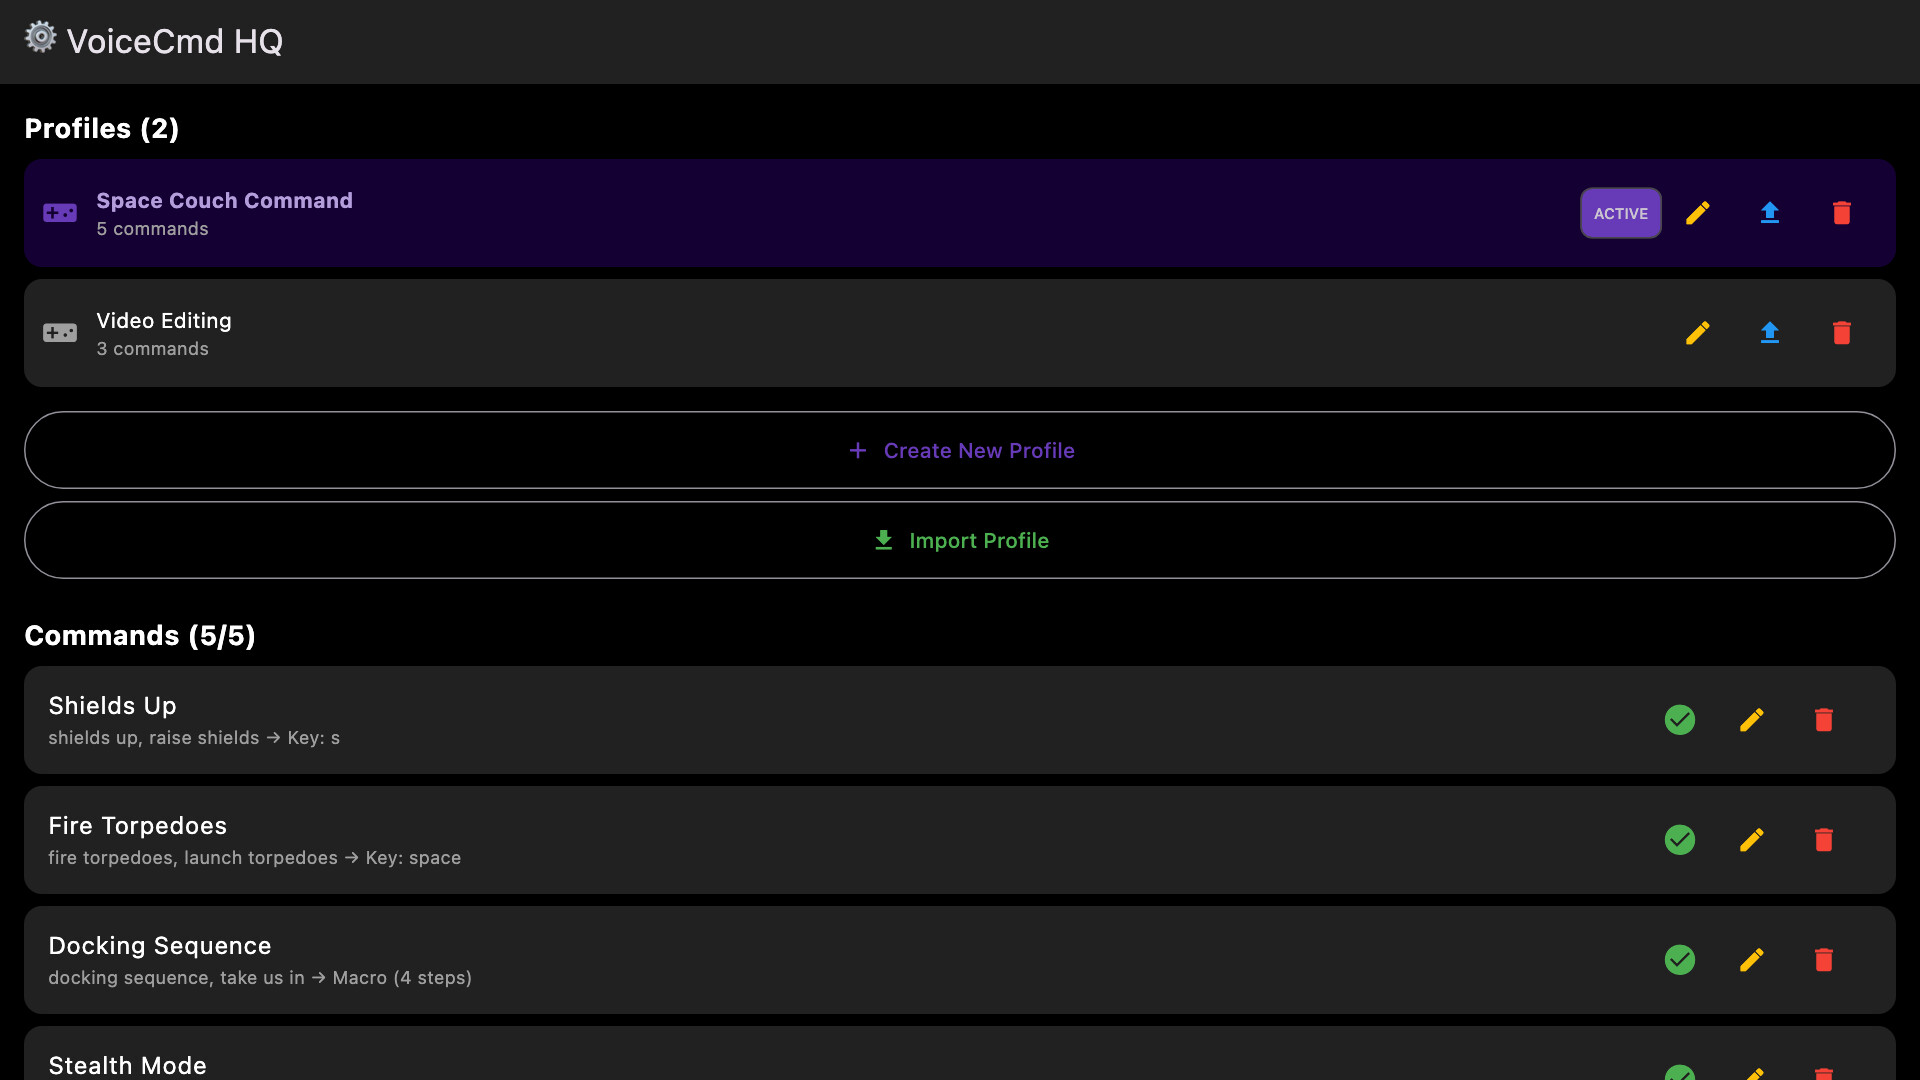Viewport: 1920px width, 1080px height.
Task: Click the gamepad icon for Video Editing
Action: coord(60,333)
